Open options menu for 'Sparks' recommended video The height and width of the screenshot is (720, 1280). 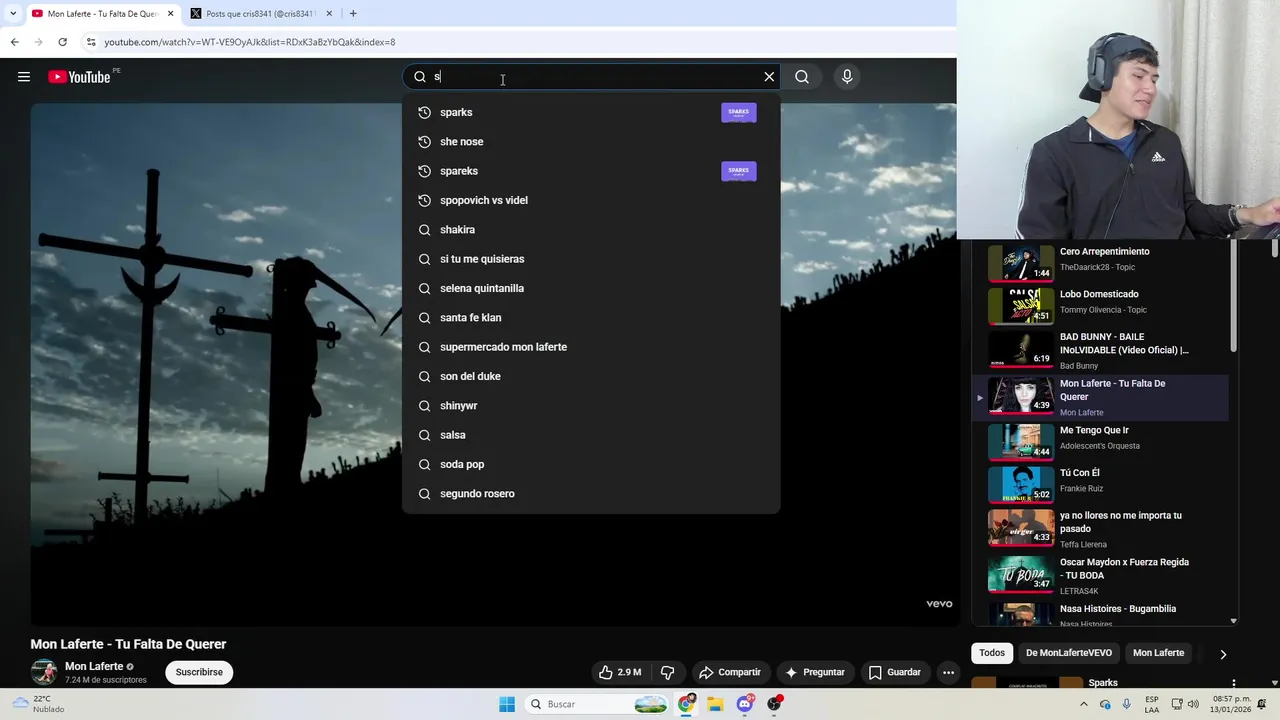(x=1233, y=685)
